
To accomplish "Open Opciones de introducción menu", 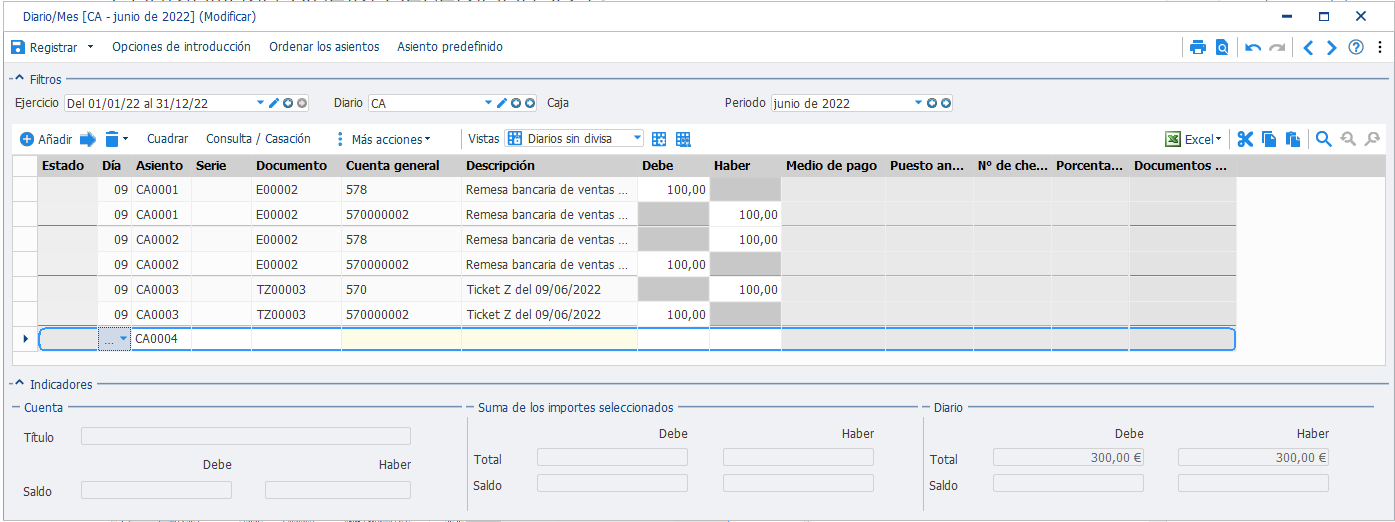I will coord(181,47).
